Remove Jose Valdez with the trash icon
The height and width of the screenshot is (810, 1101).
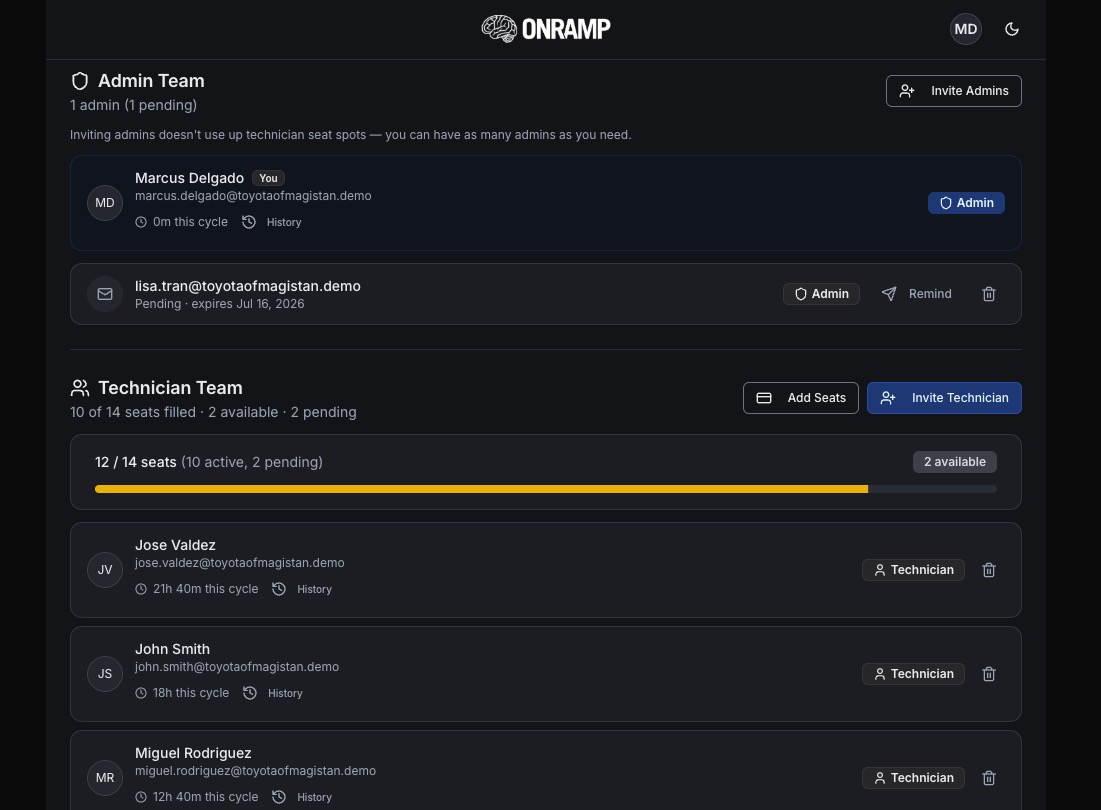click(x=989, y=570)
